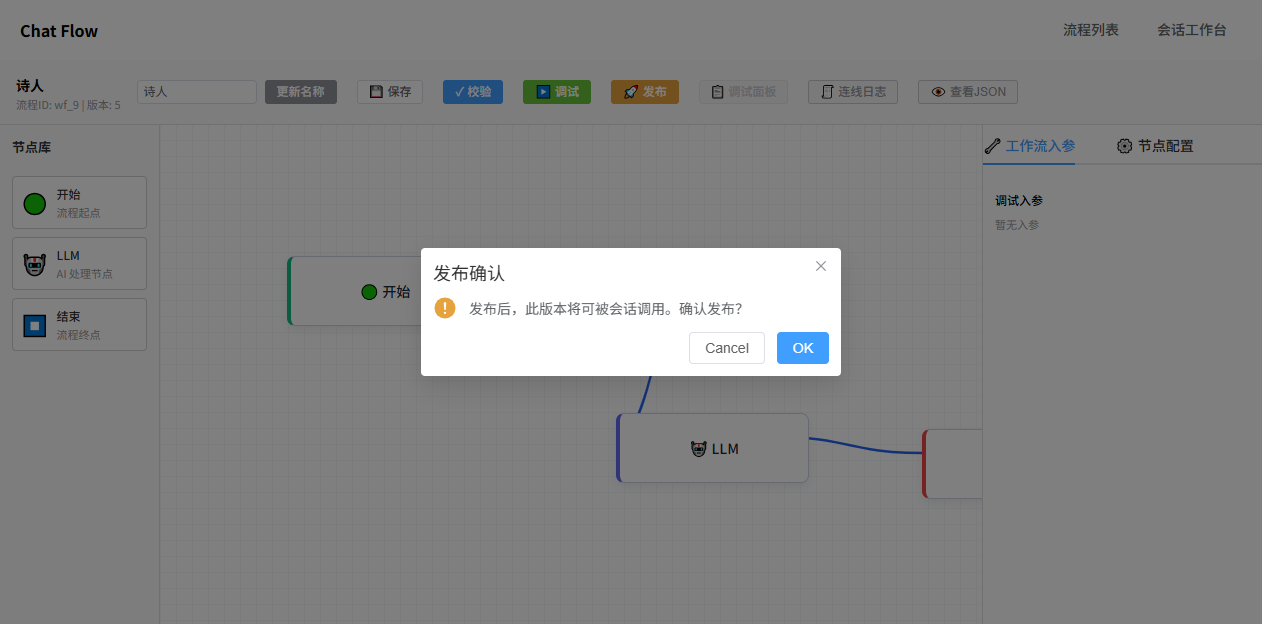This screenshot has height=624, width=1262.
Task: Click the gear icon beside 节点配置
Action: pos(1125,146)
